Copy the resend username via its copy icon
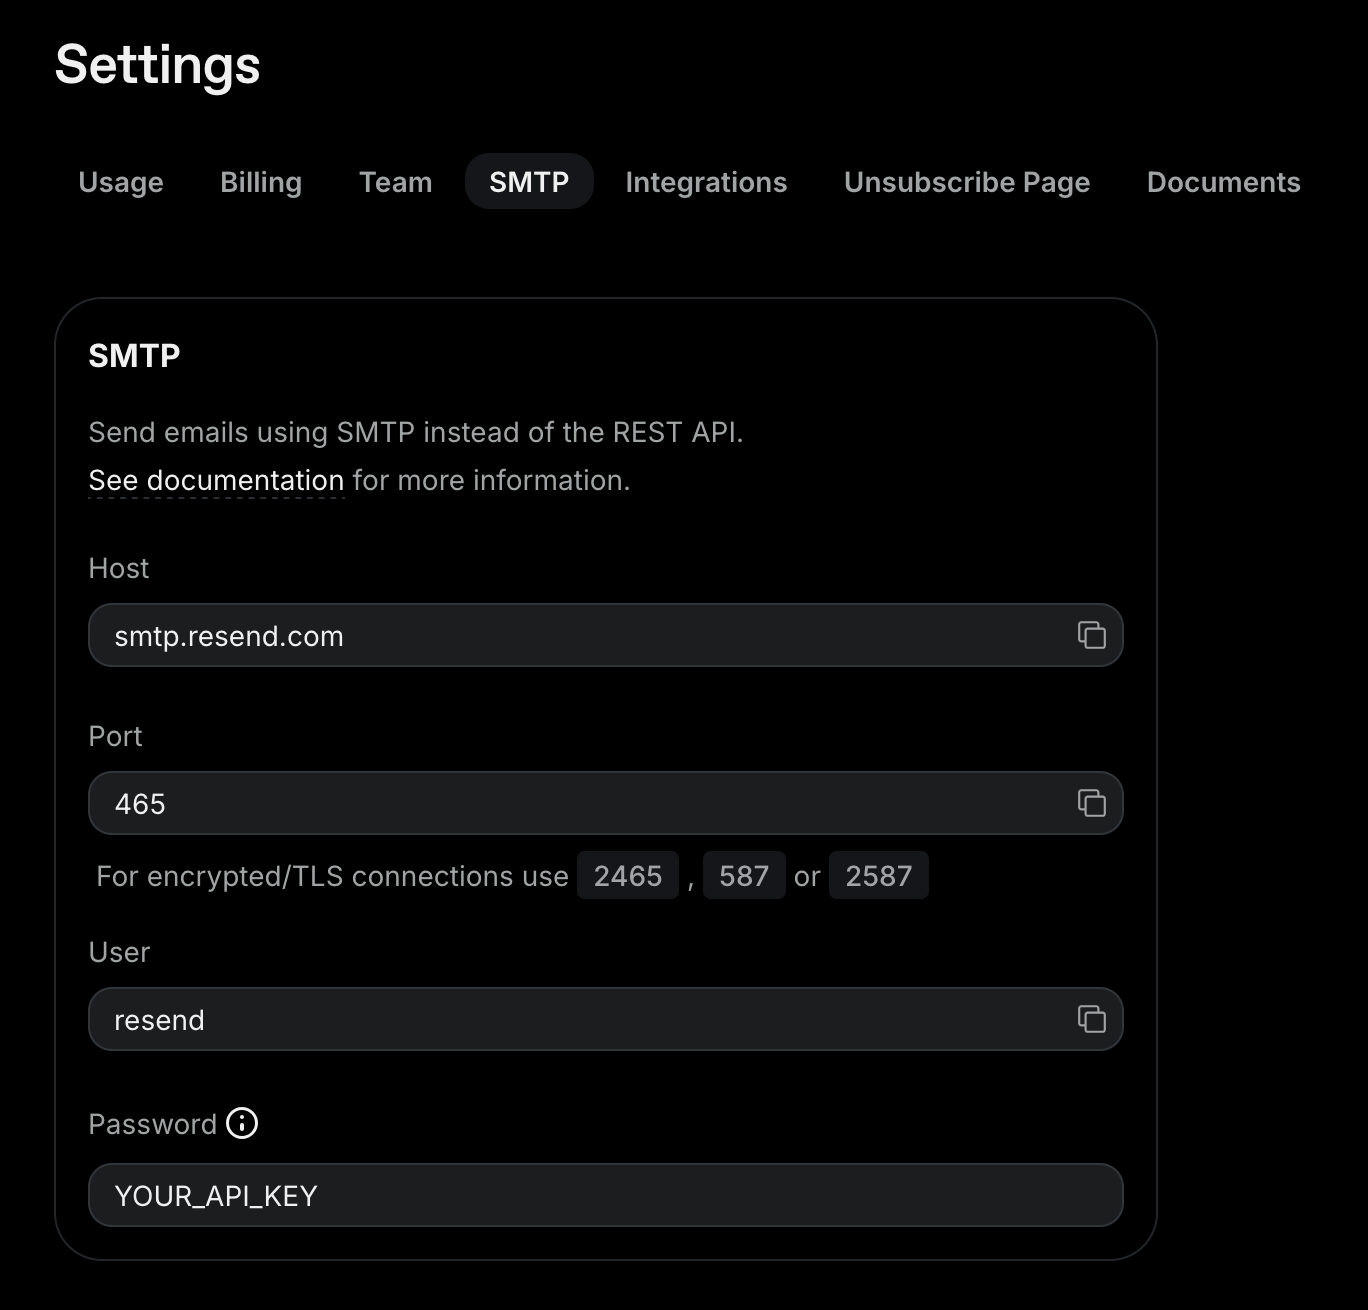 [x=1094, y=1019]
